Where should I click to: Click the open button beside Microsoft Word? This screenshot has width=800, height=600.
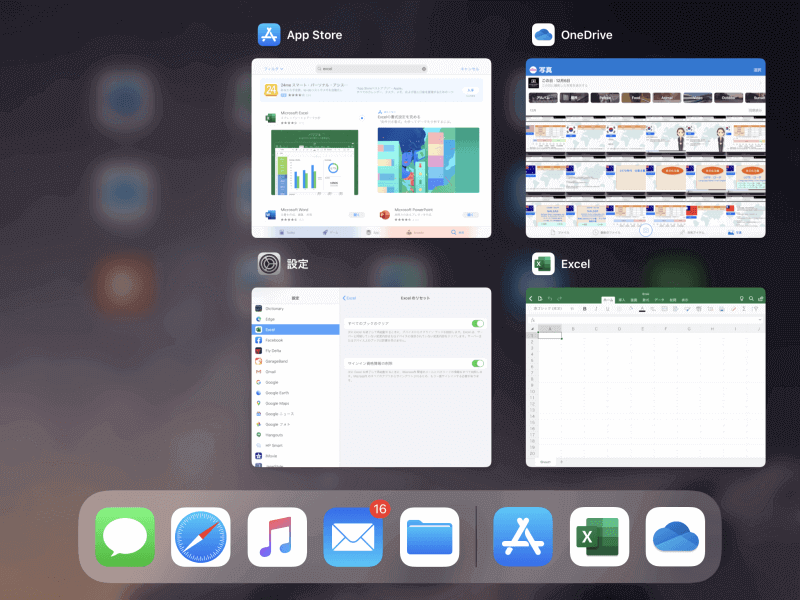pos(356,215)
